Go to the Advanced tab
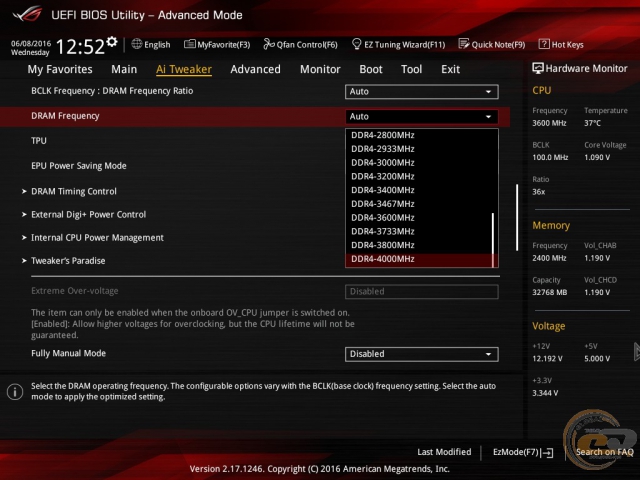The image size is (640, 480). click(256, 69)
